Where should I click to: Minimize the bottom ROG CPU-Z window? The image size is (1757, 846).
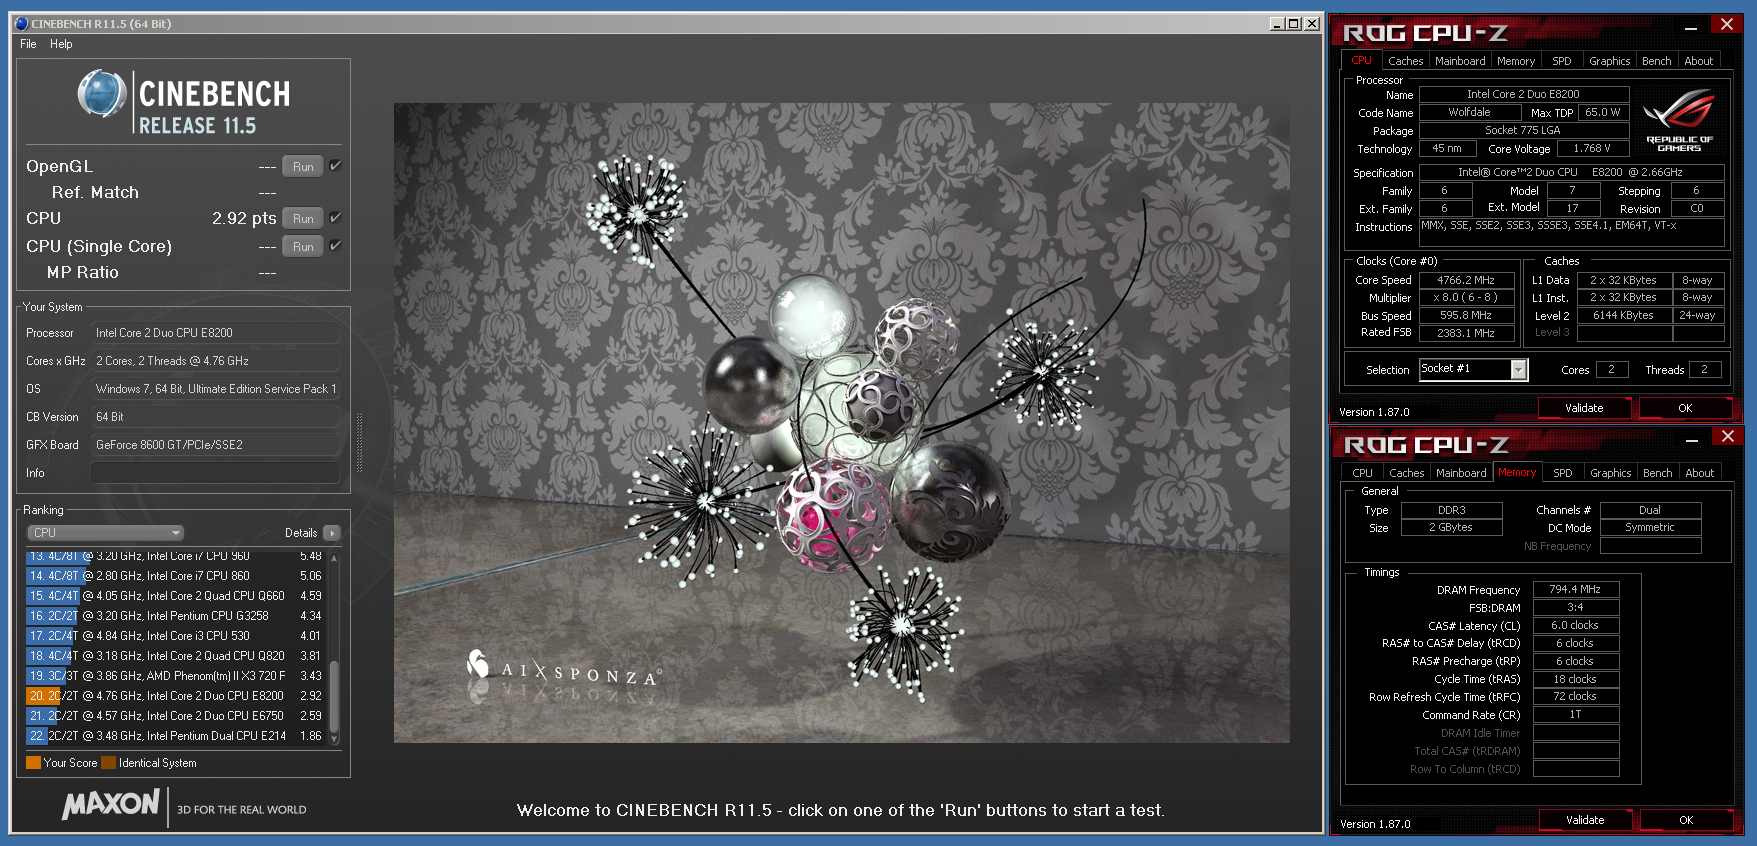1691,440
